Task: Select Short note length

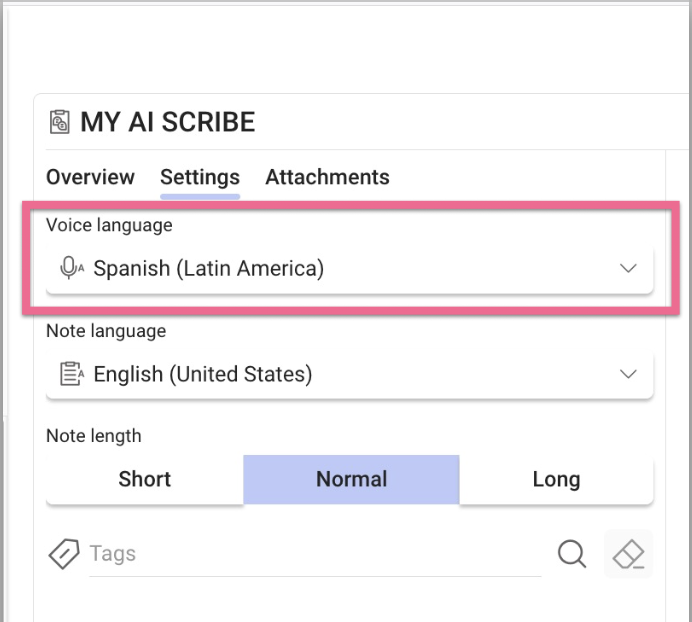Action: coord(145,479)
